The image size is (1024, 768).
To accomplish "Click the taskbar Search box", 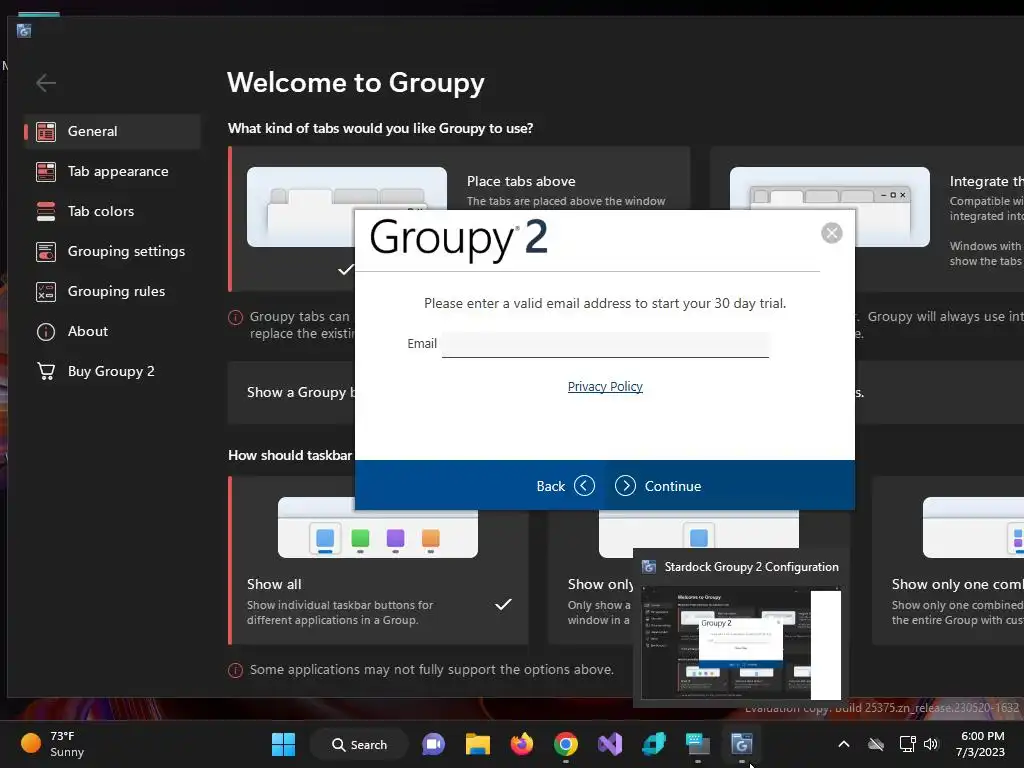I will pyautogui.click(x=359, y=744).
